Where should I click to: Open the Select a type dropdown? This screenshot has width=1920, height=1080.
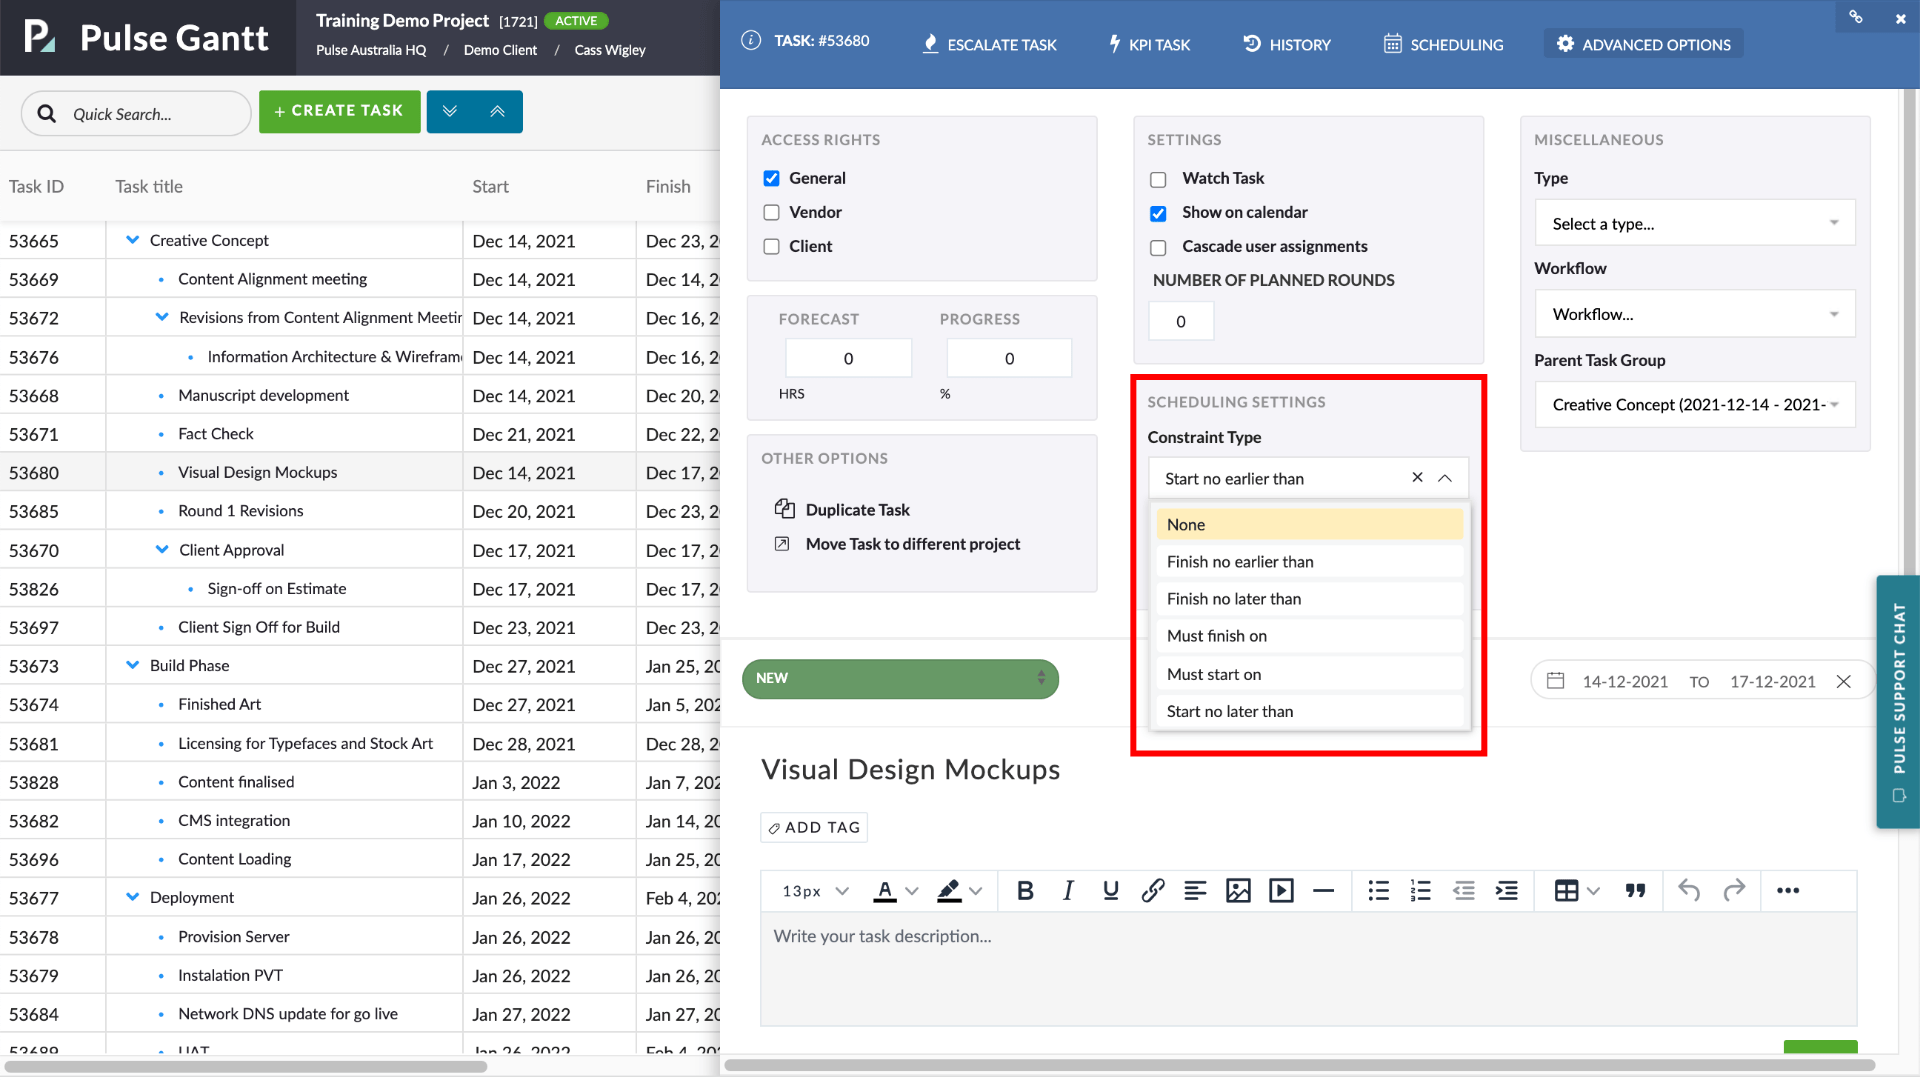tap(1694, 224)
